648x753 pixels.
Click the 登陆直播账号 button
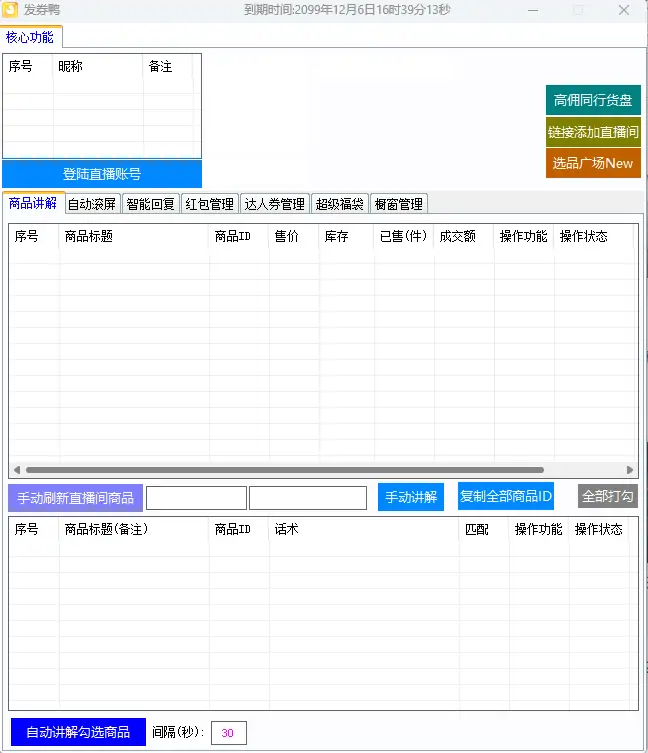pos(102,174)
